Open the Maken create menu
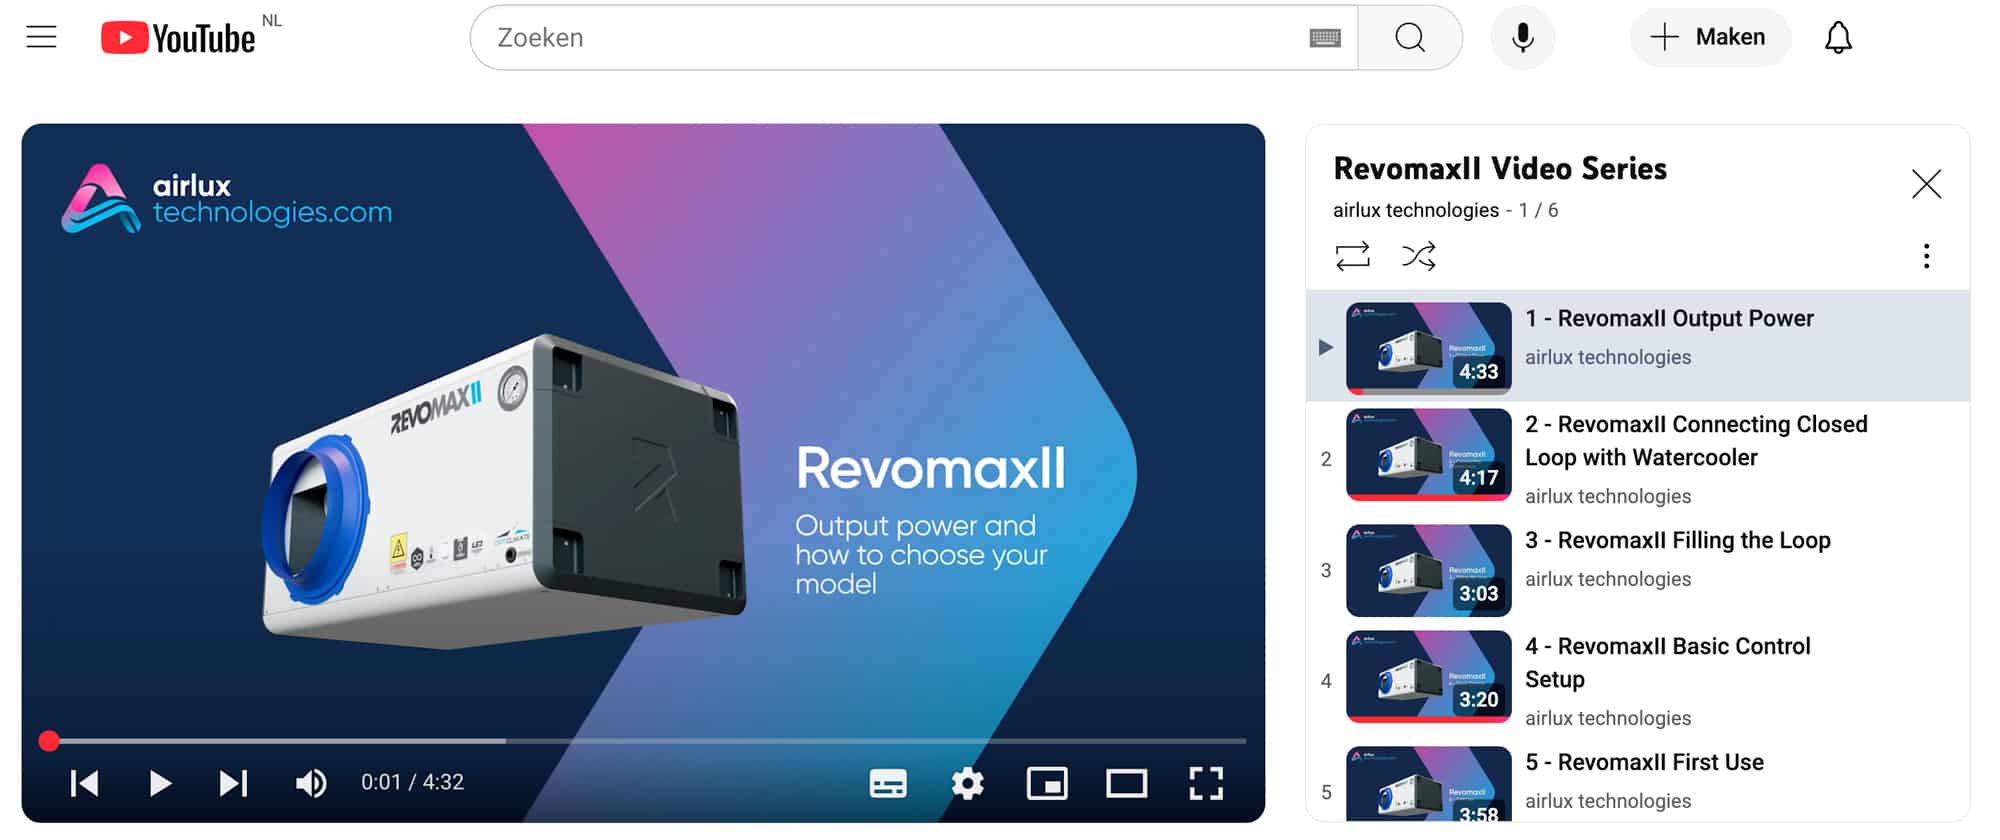 pos(1710,38)
